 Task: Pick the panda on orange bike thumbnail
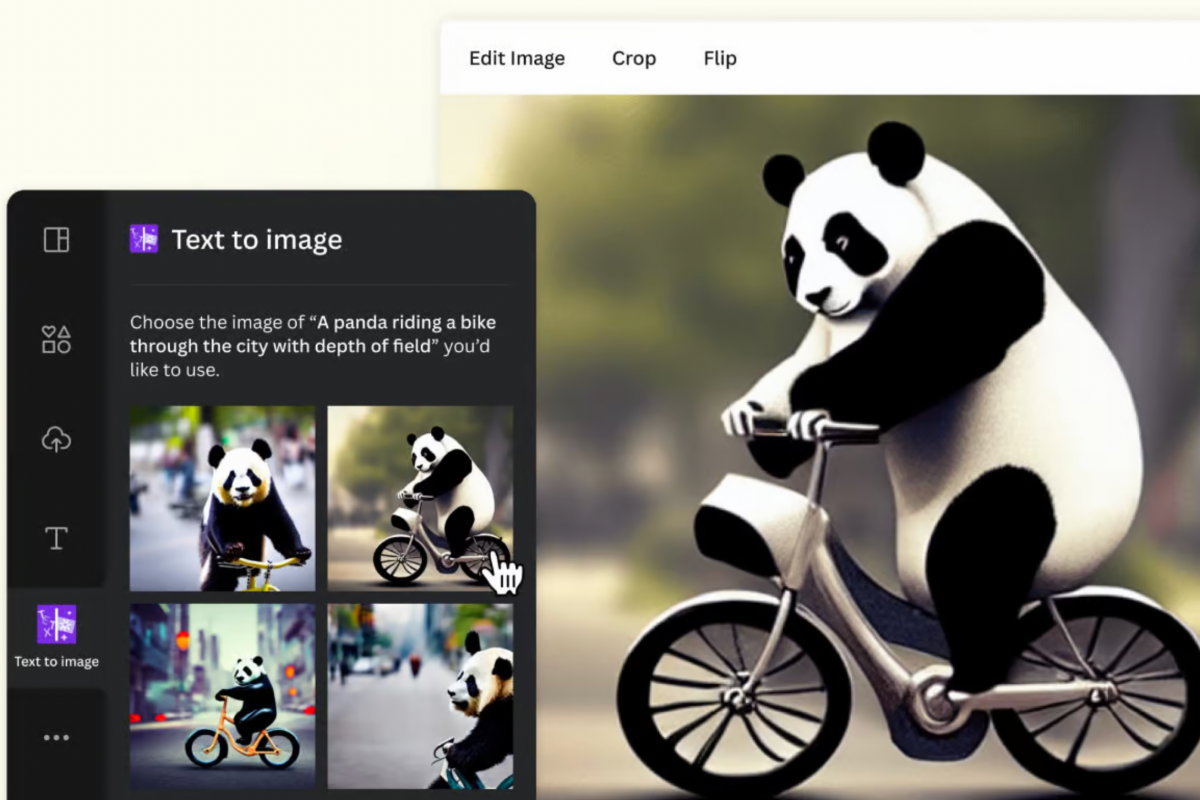[x=222, y=696]
